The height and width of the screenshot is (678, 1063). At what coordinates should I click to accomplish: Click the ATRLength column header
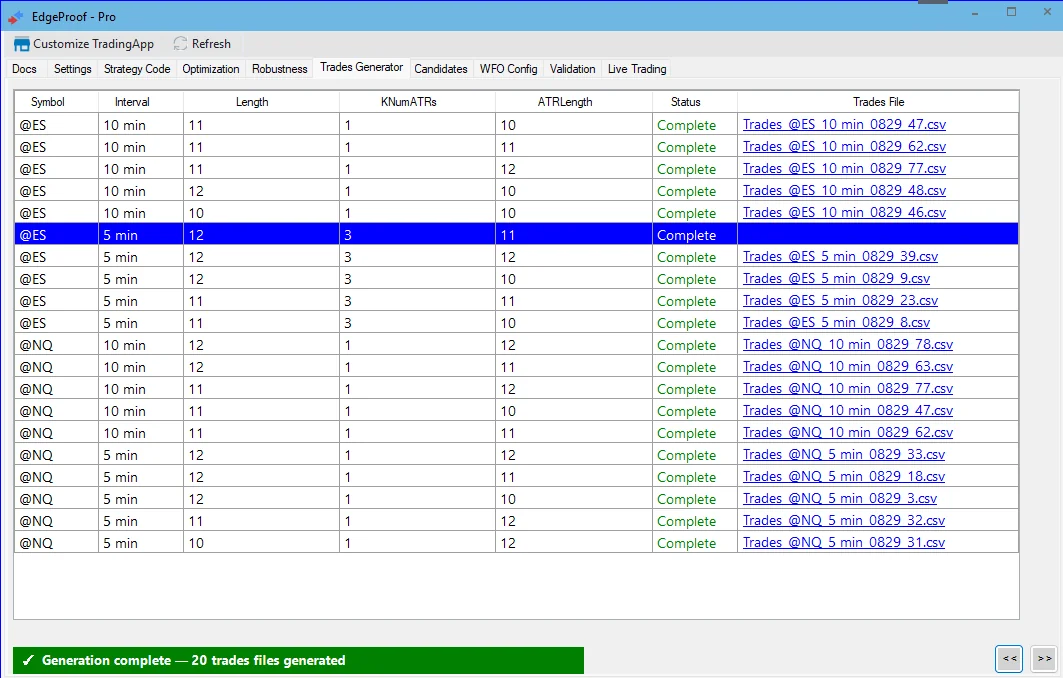[574, 102]
